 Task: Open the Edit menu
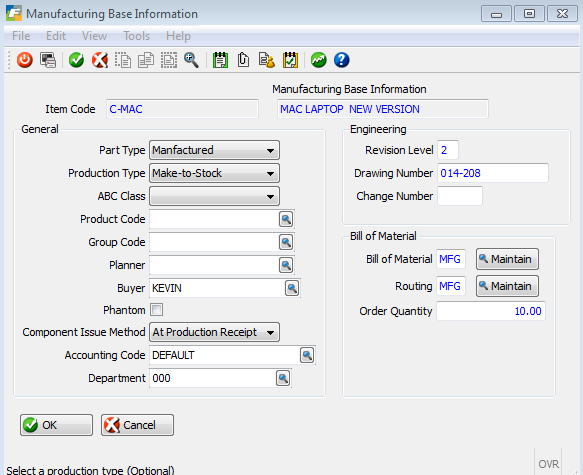coord(56,36)
